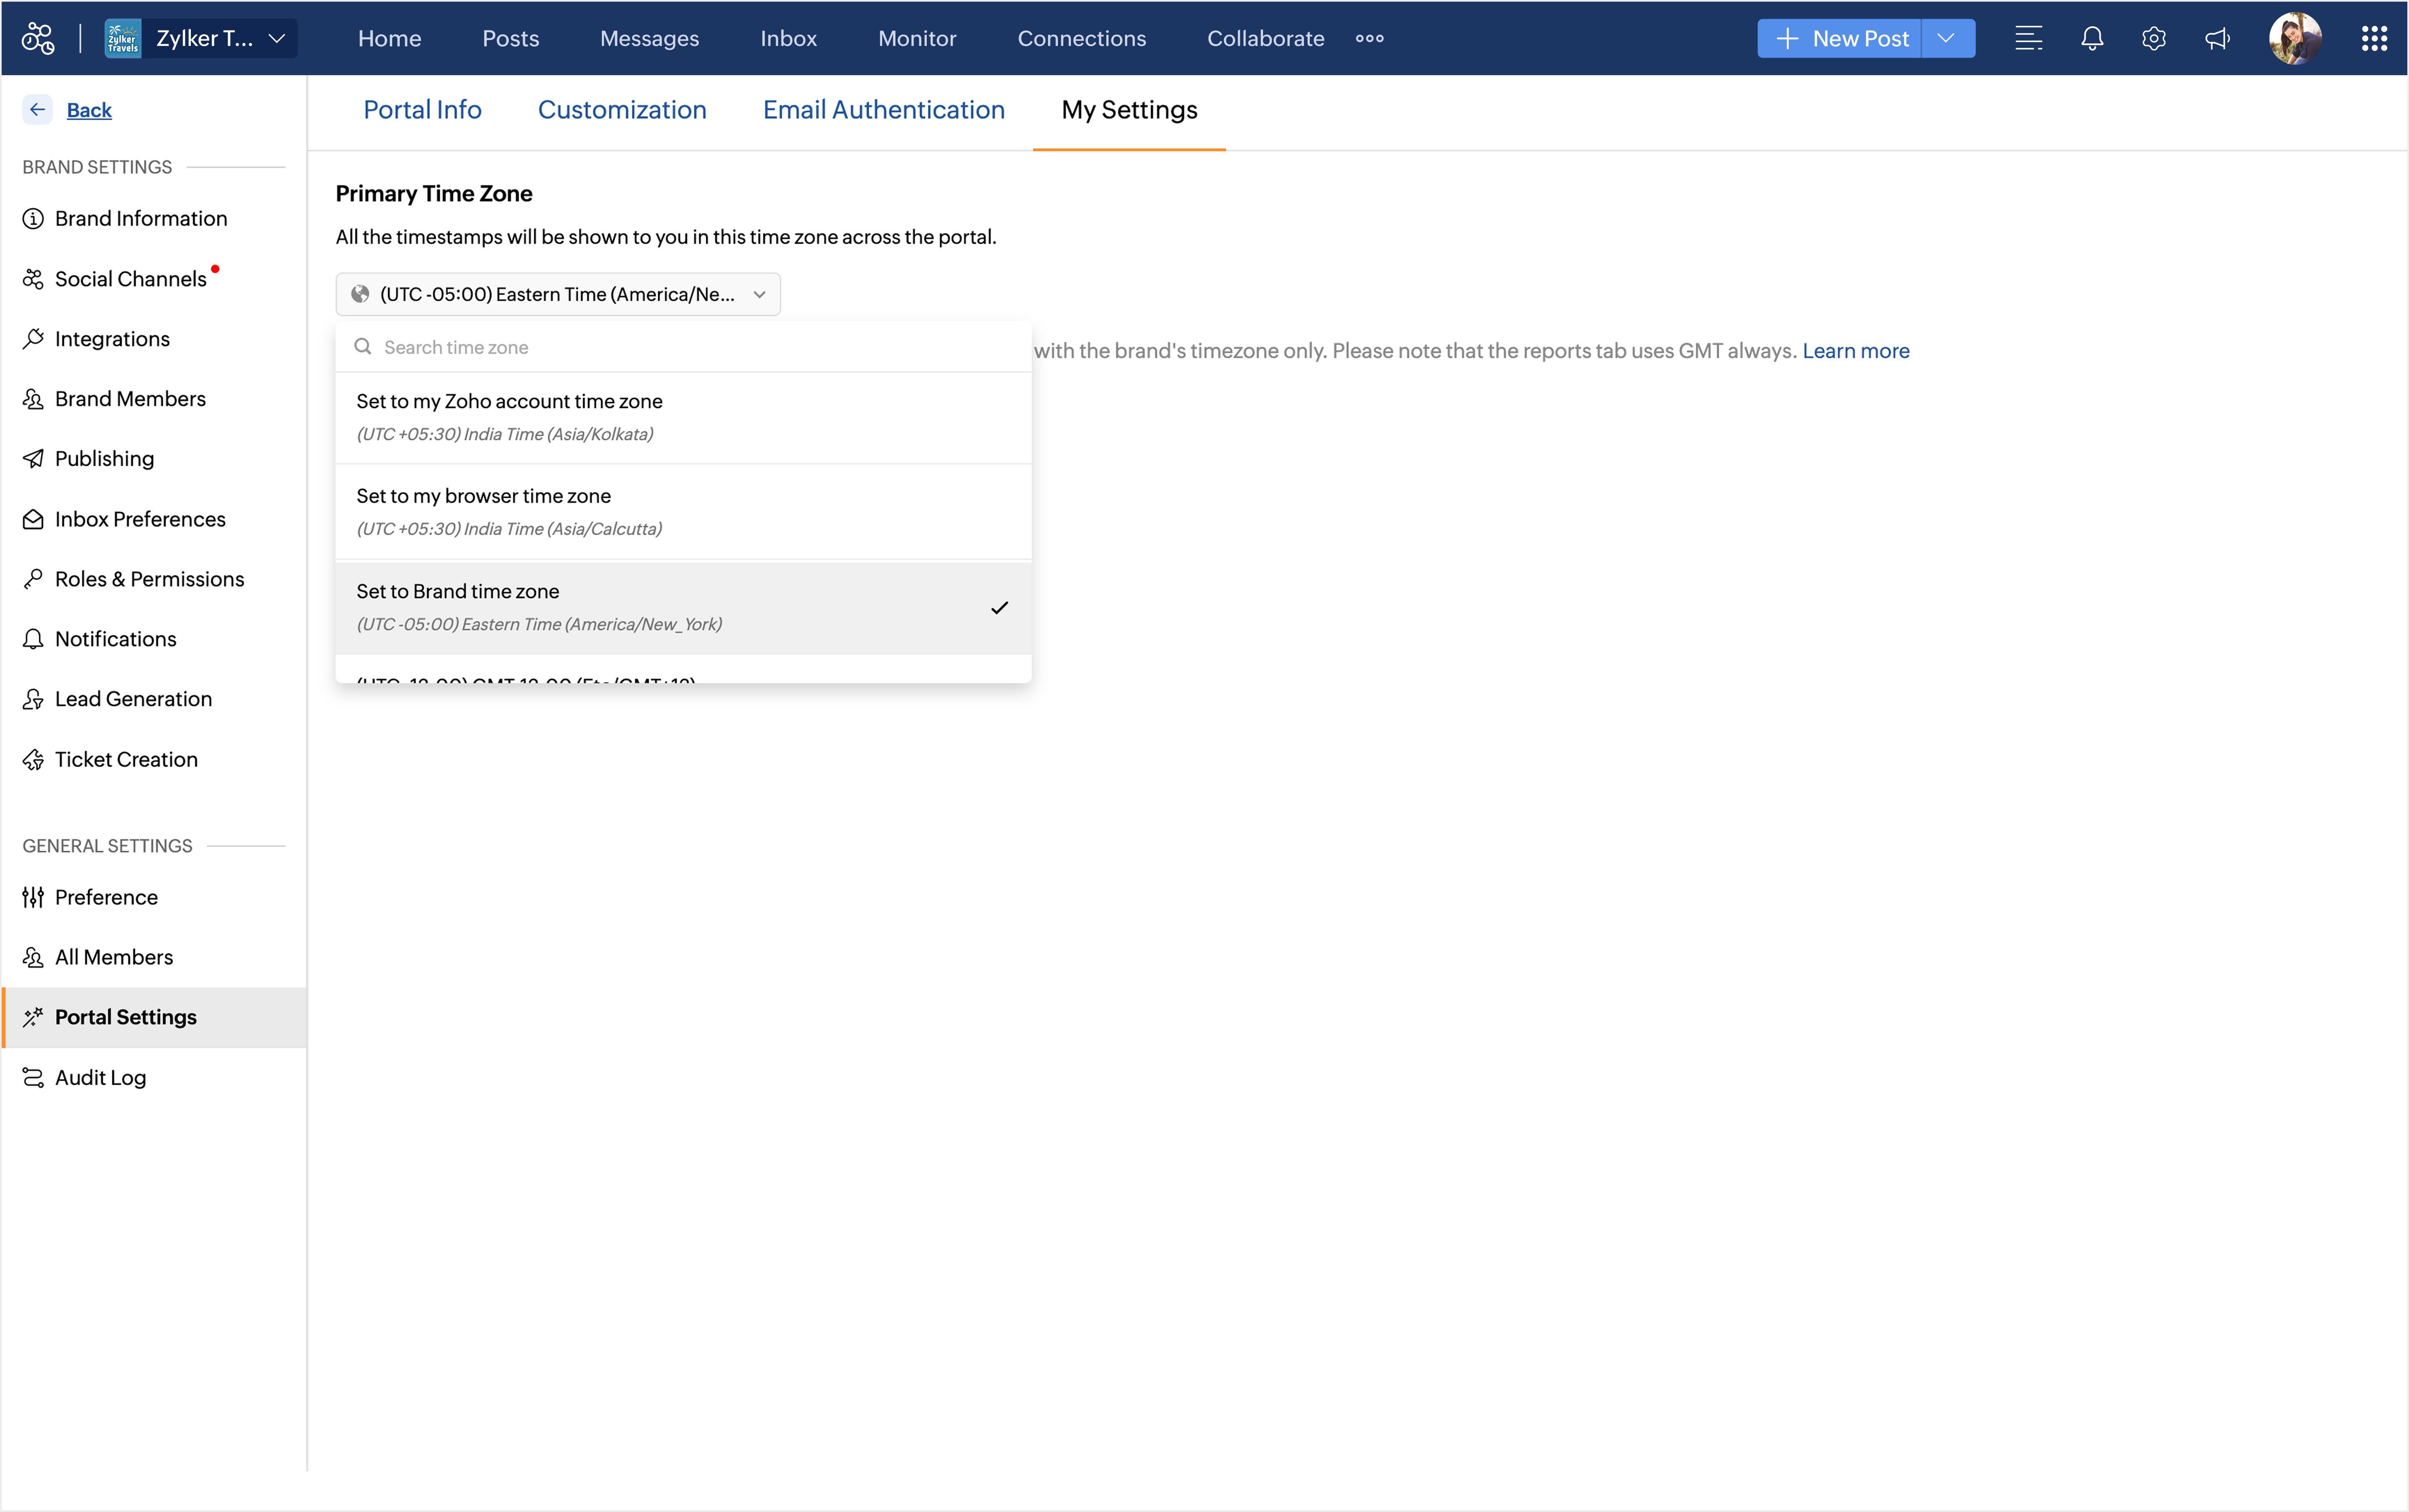This screenshot has height=1512, width=2409.
Task: Open the user profile avatar
Action: pyautogui.click(x=2294, y=38)
